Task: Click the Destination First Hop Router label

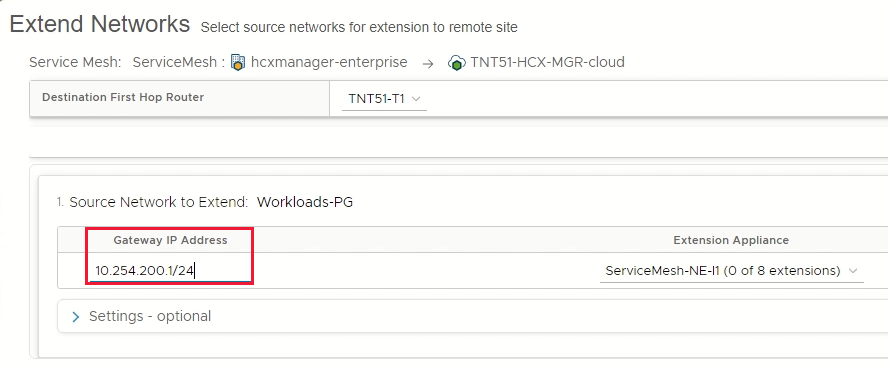Action: (x=123, y=97)
